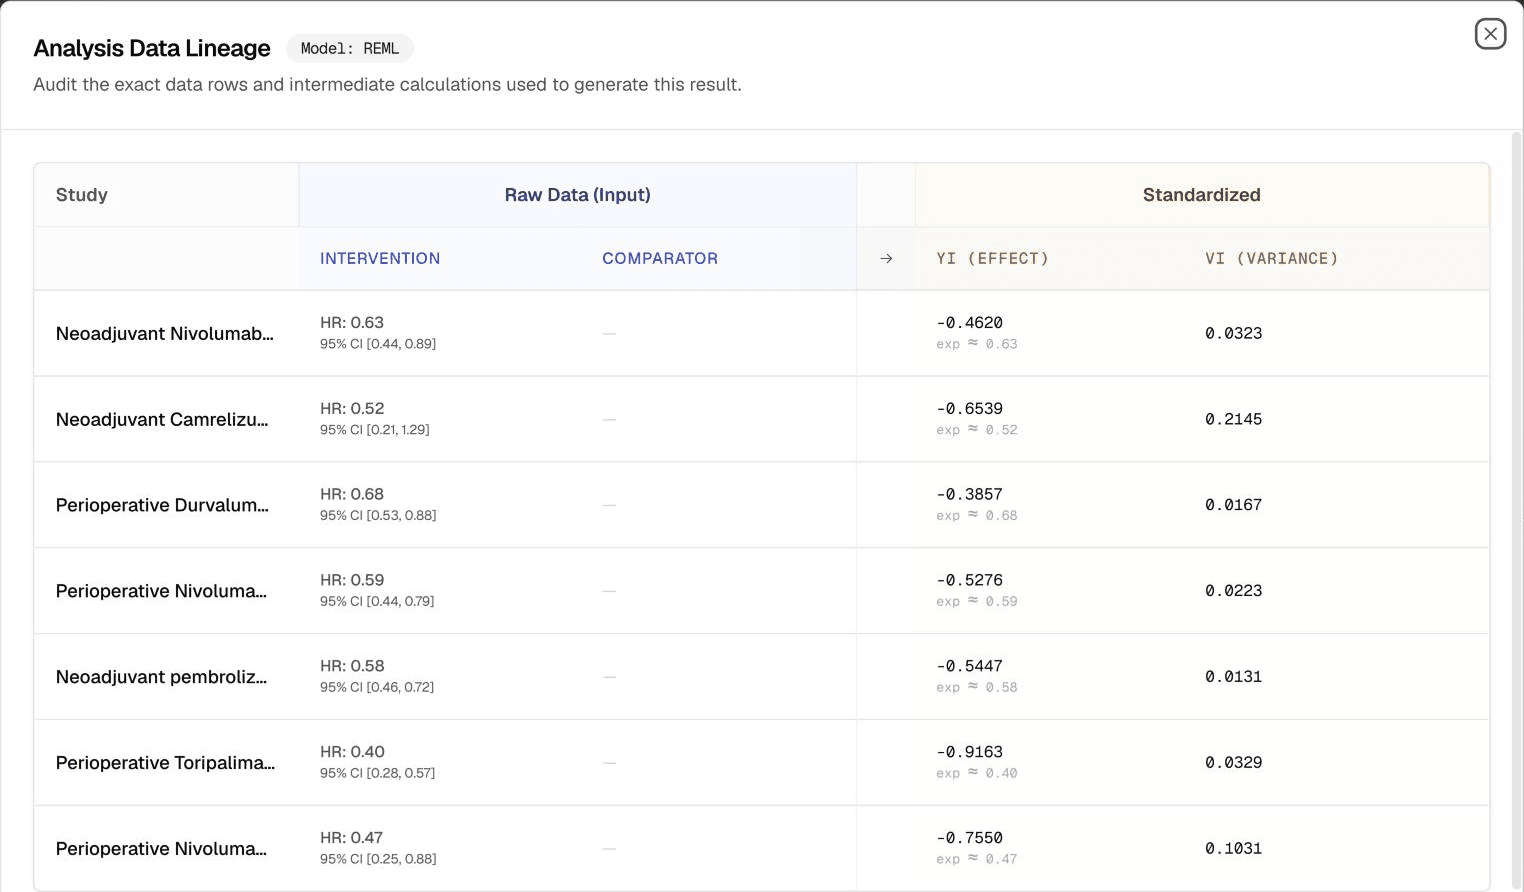Select the "Perioperative Durvalum…" study name
Image resolution: width=1524 pixels, height=892 pixels.
pyautogui.click(x=162, y=505)
